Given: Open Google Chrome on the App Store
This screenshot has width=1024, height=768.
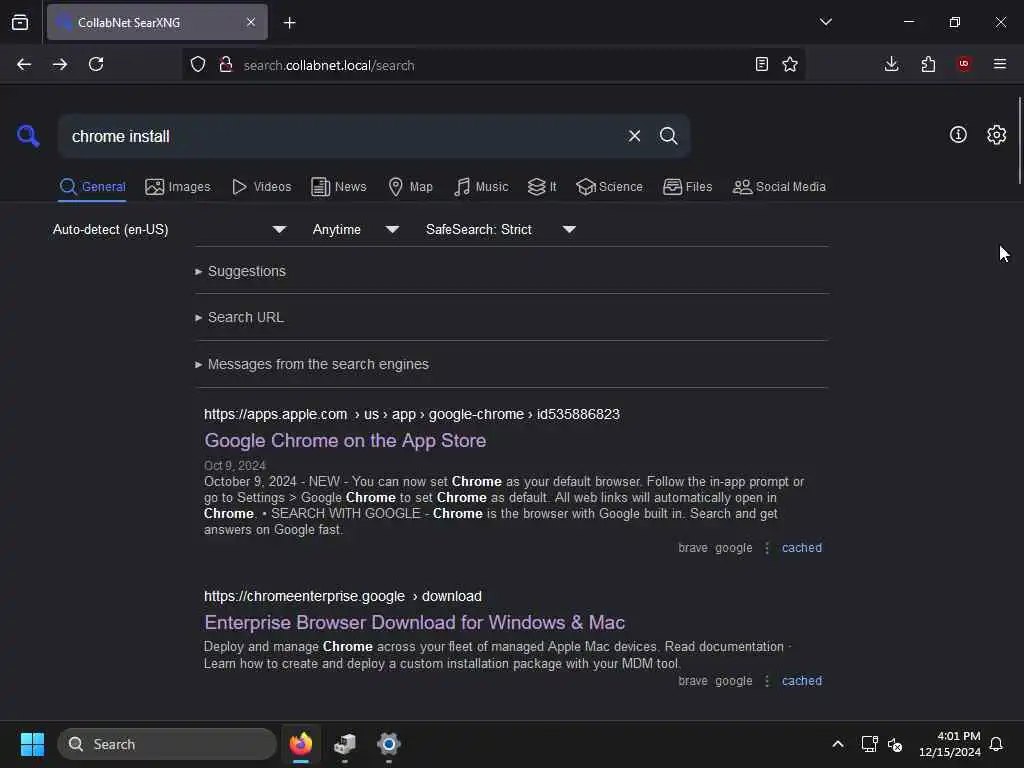Looking at the screenshot, I should click(x=345, y=441).
